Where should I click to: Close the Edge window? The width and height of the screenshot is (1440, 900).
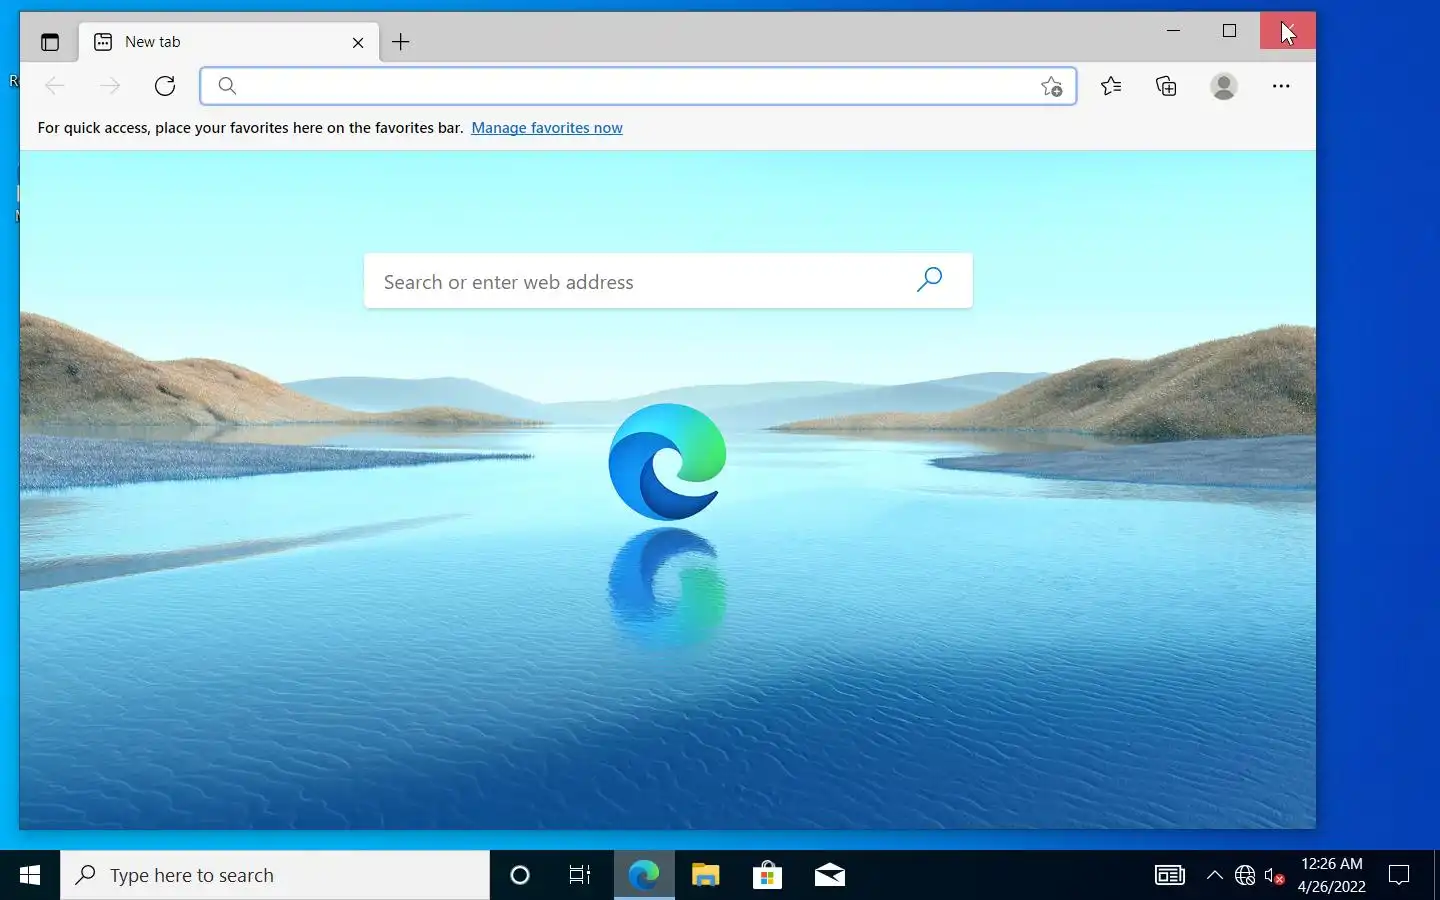pyautogui.click(x=1288, y=30)
